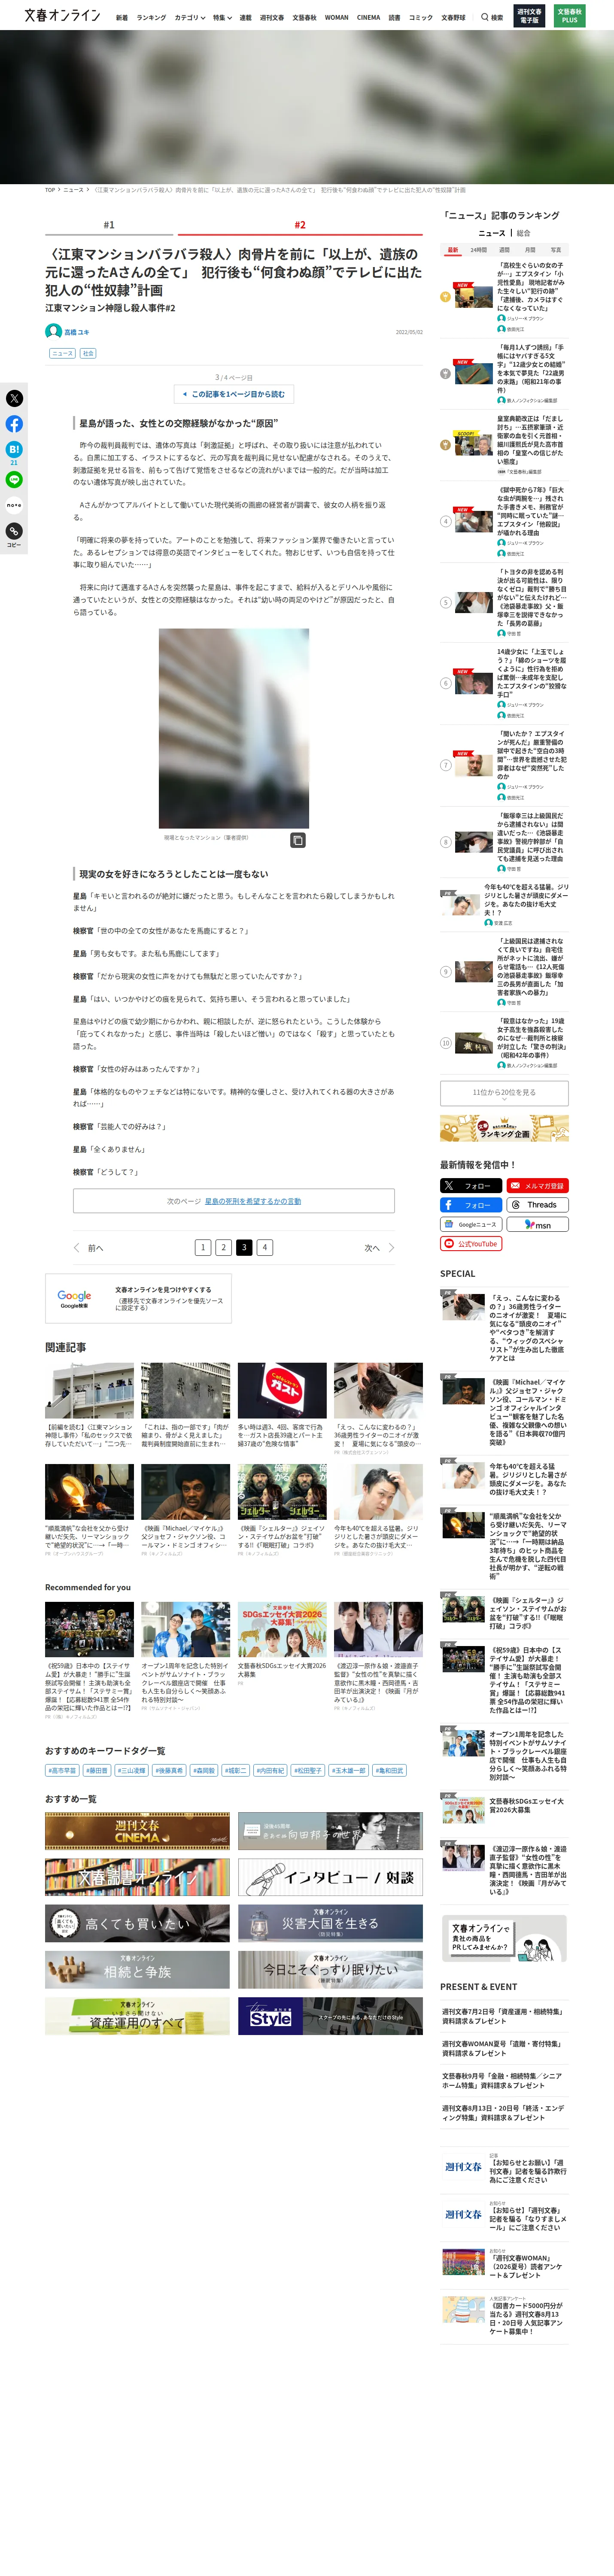The height and width of the screenshot is (2576, 614).
Task: Share article on X from floating share bar
Action: pyautogui.click(x=14, y=398)
